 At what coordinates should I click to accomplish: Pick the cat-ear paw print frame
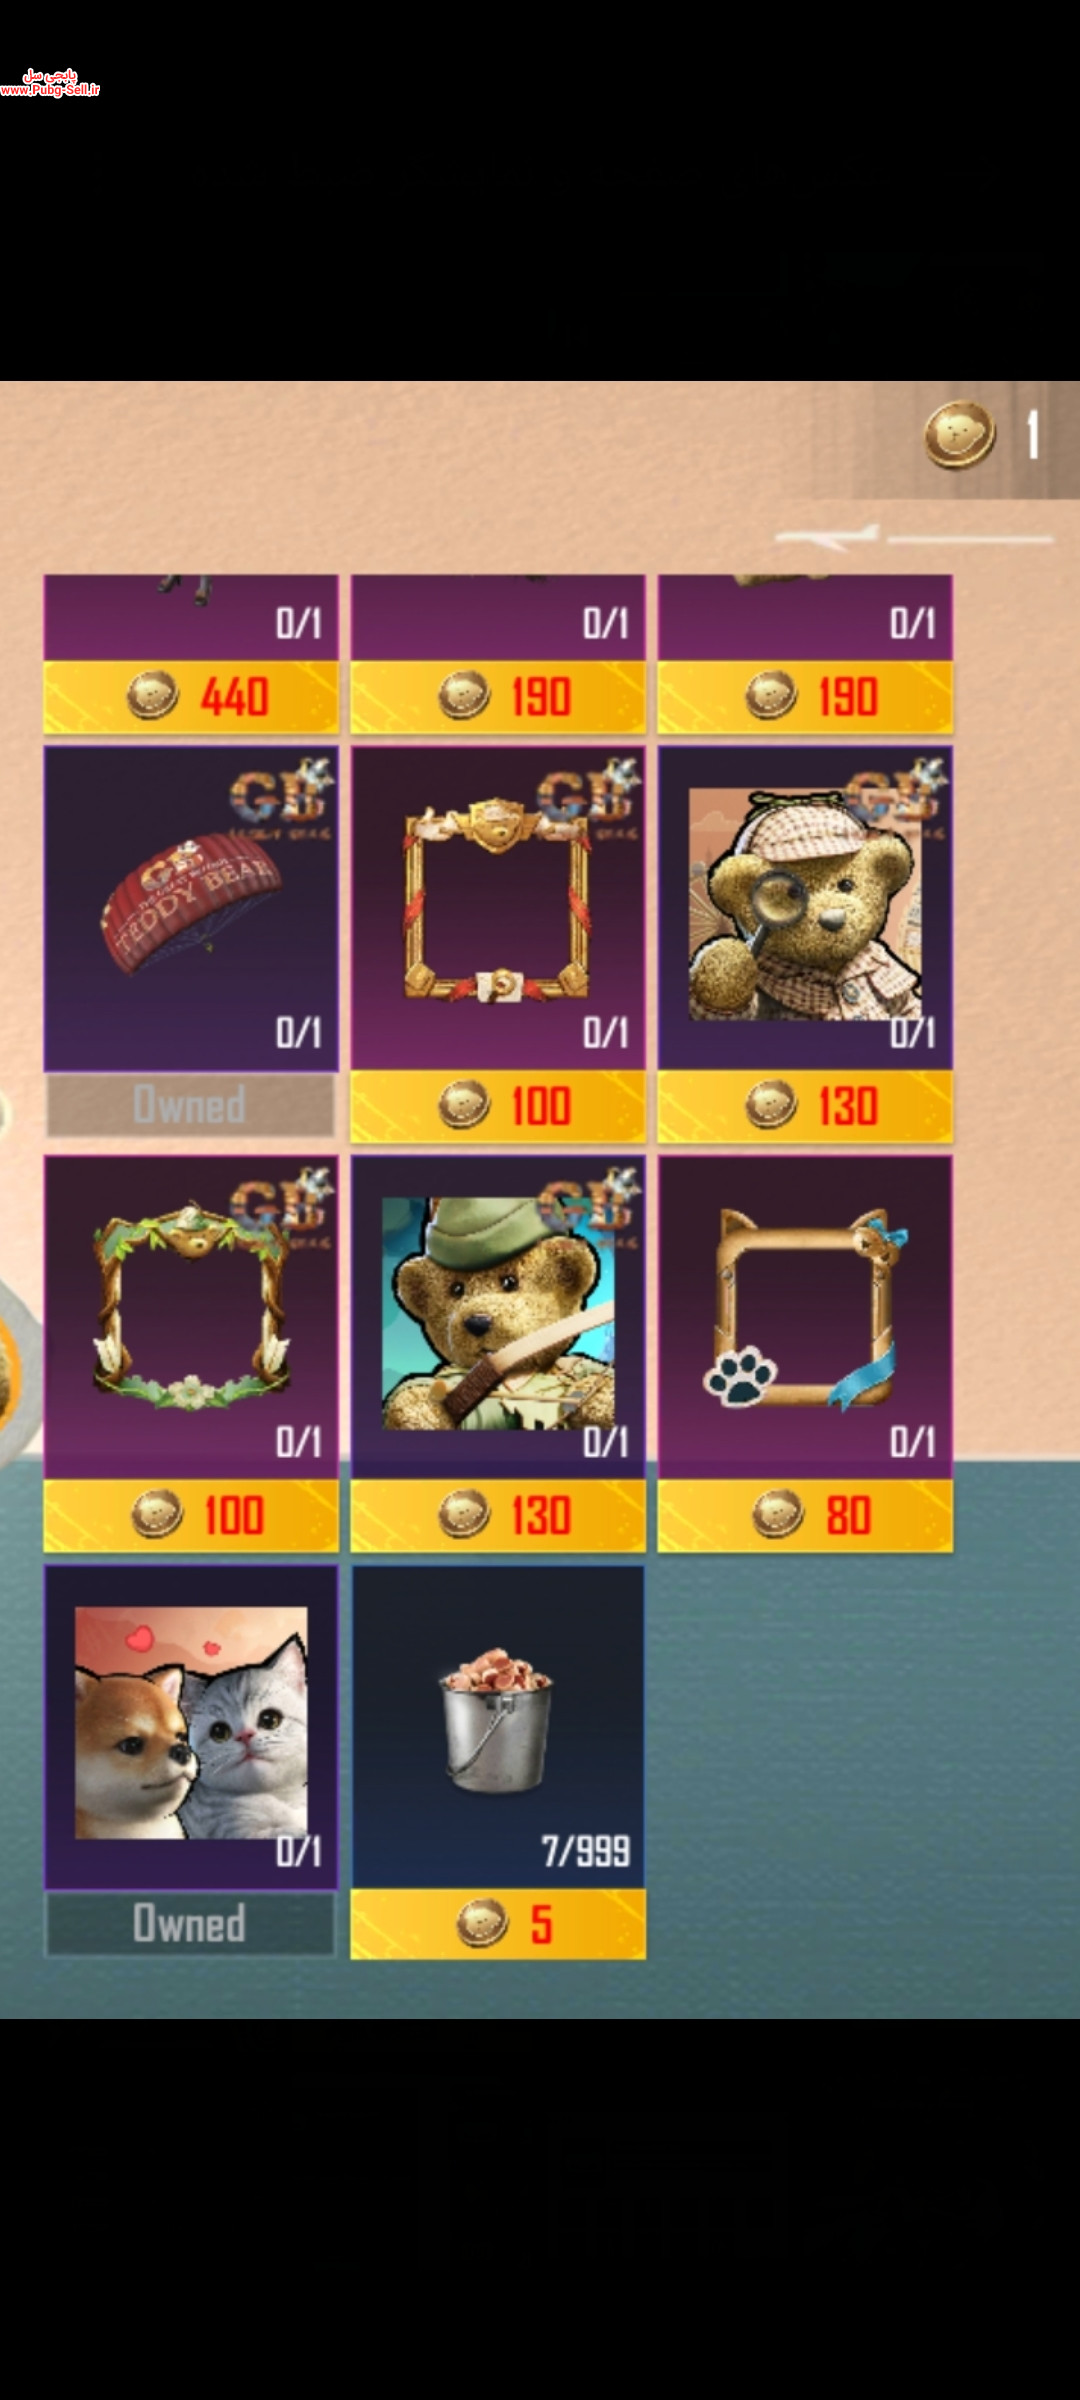[805, 1317]
